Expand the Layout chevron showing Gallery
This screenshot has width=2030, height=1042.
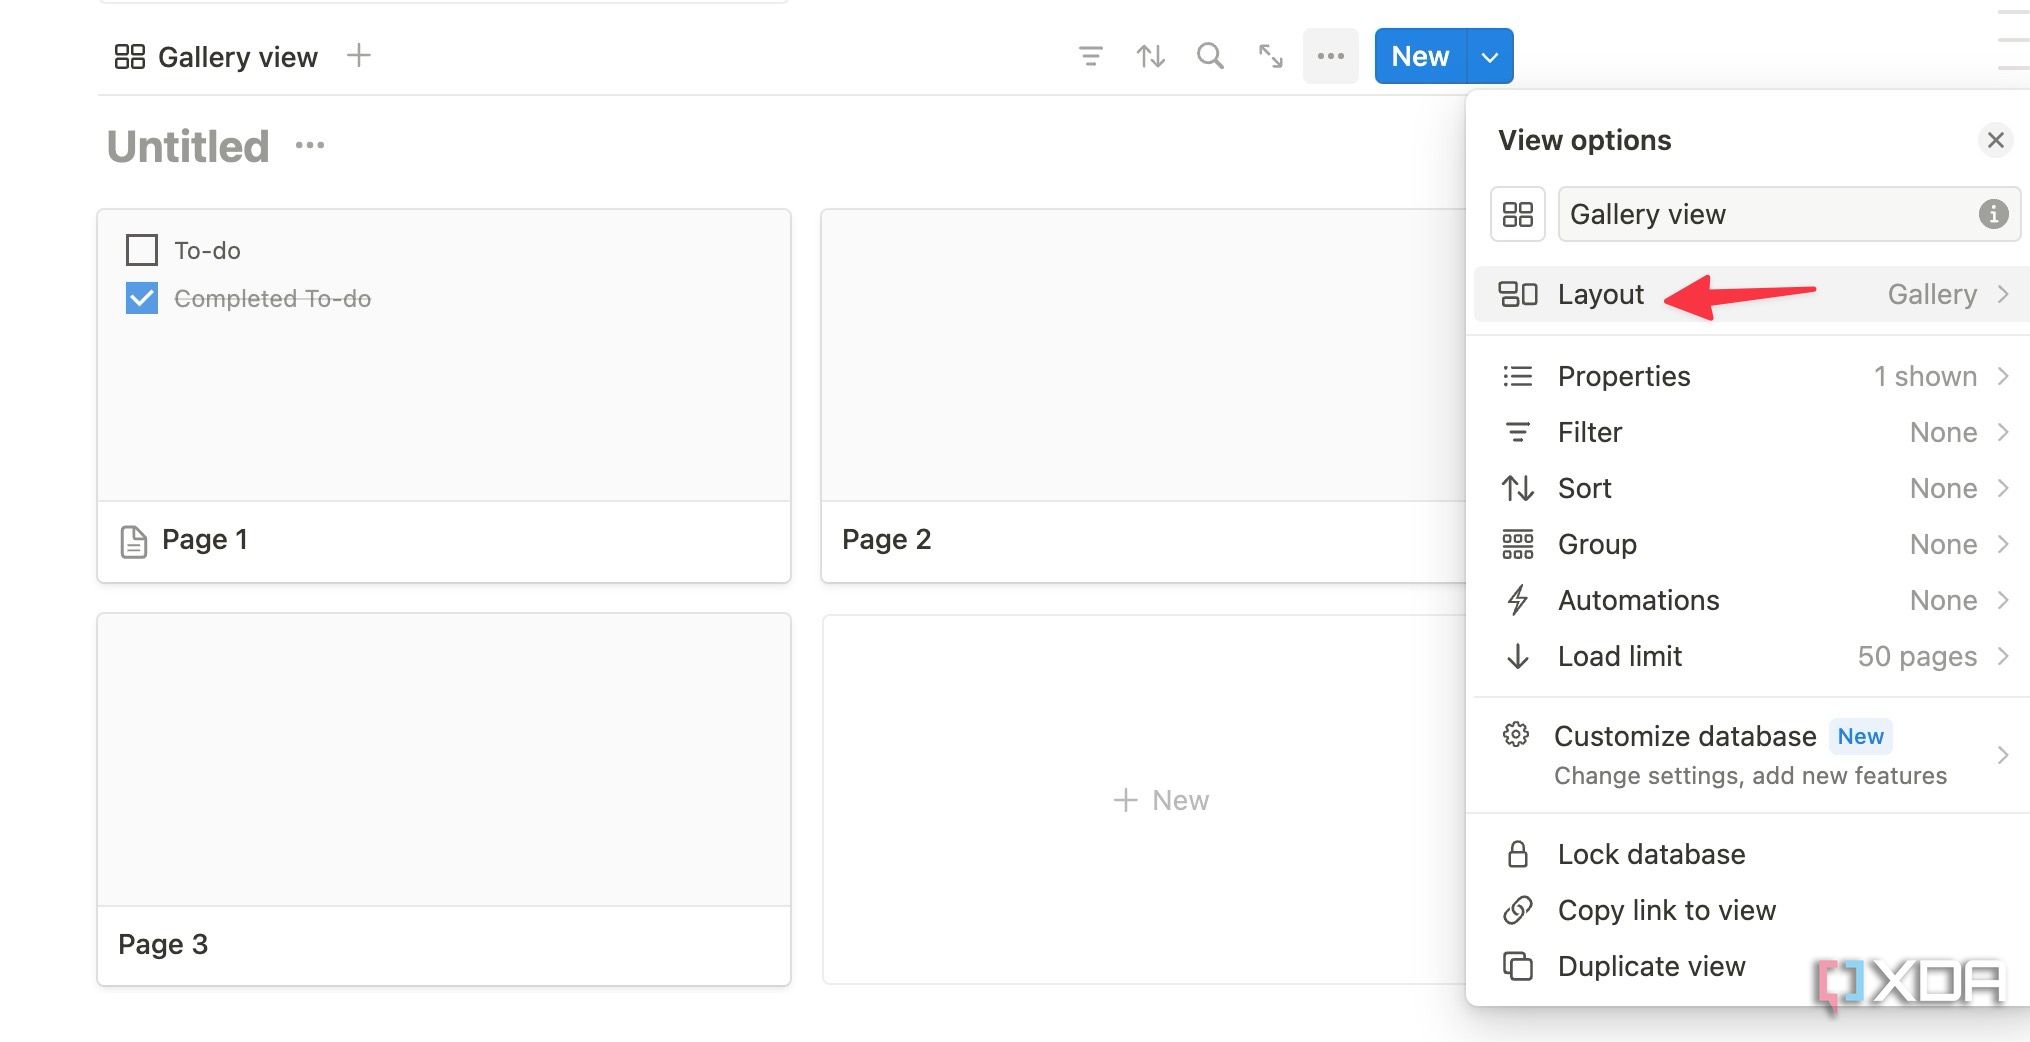pyautogui.click(x=2003, y=294)
